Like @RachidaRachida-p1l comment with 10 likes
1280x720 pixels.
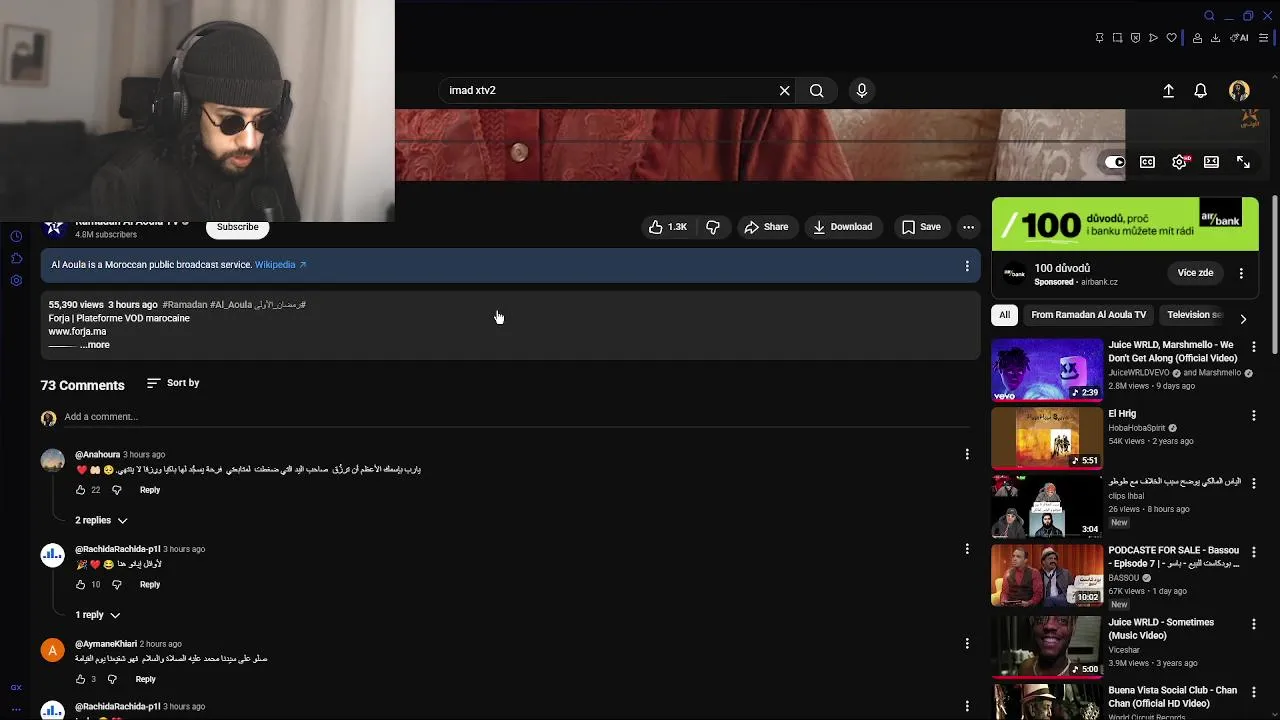tap(81, 585)
